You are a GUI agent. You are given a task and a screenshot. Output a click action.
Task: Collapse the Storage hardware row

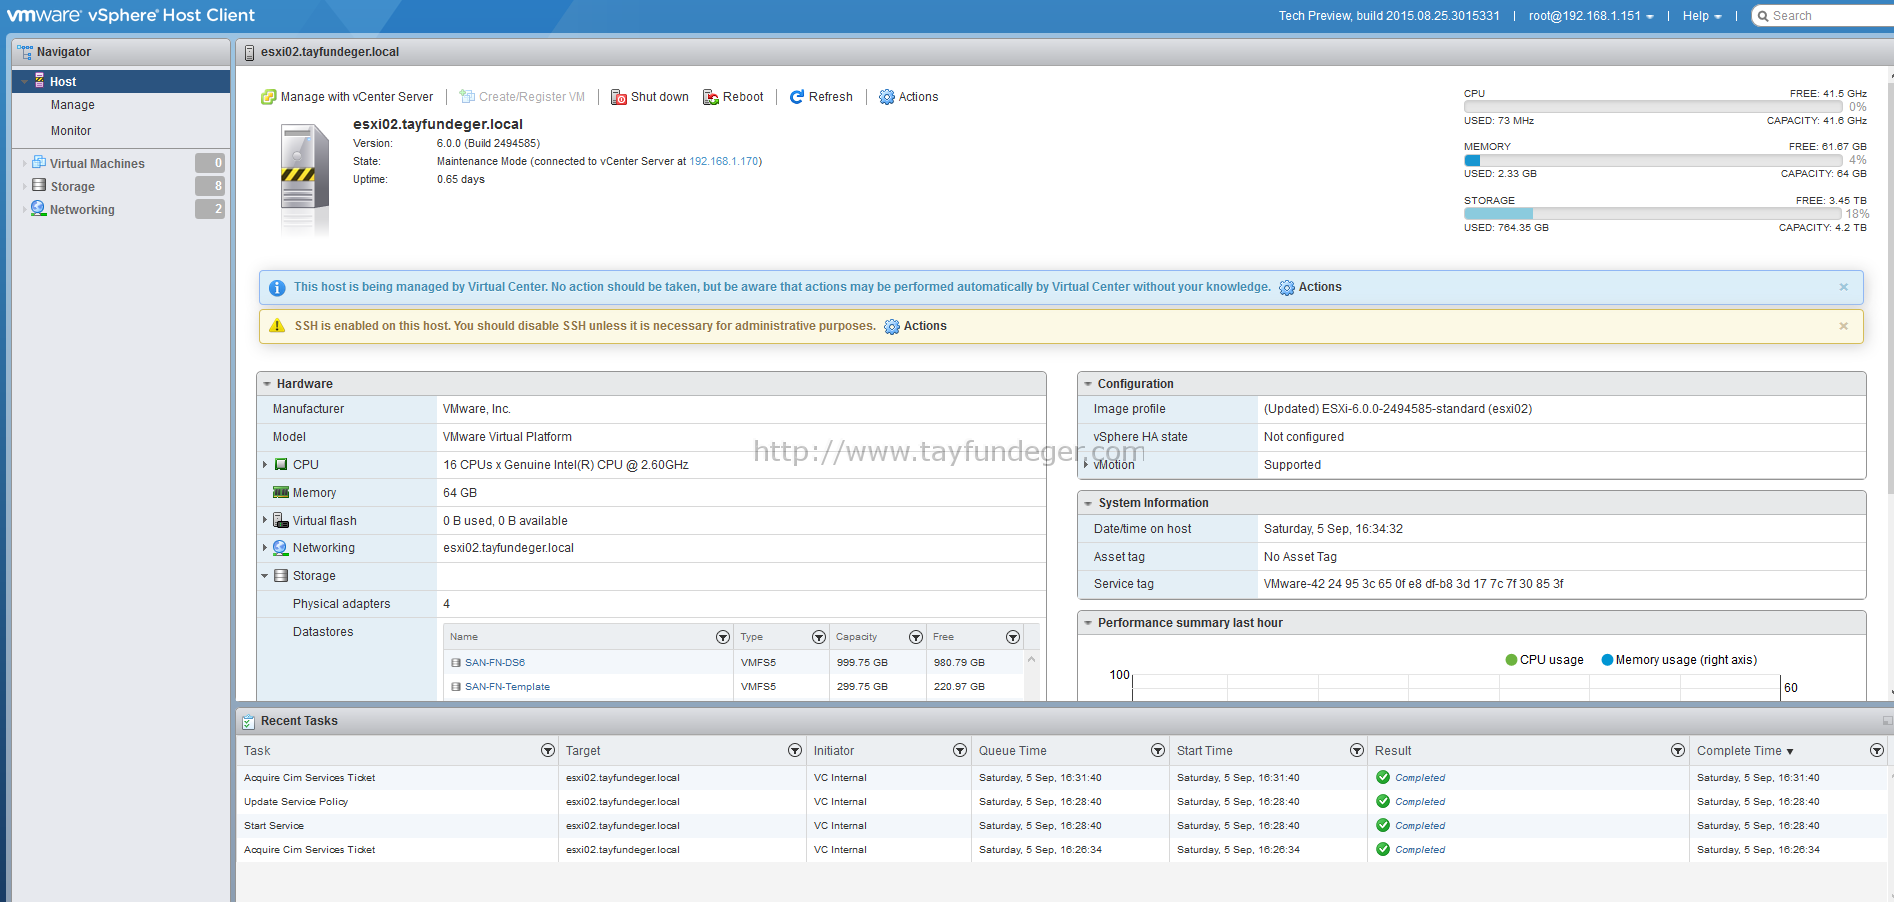click(x=265, y=576)
